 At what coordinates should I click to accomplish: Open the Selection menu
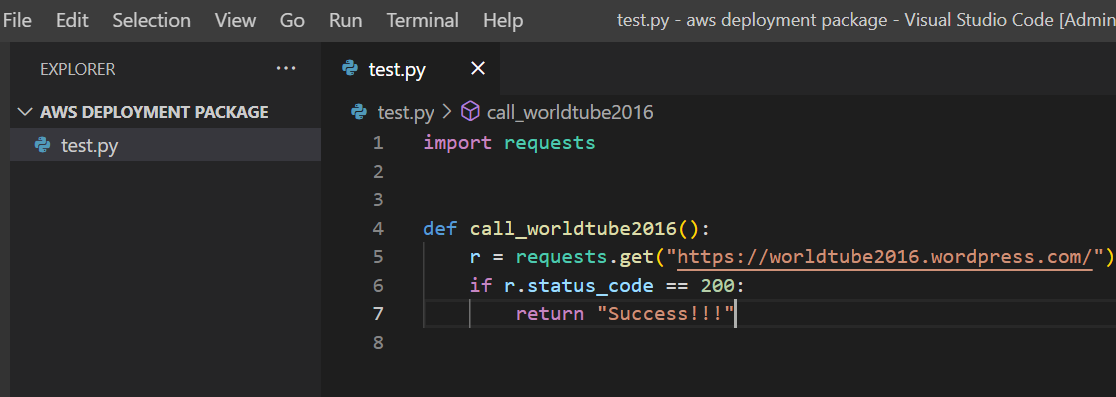click(152, 21)
